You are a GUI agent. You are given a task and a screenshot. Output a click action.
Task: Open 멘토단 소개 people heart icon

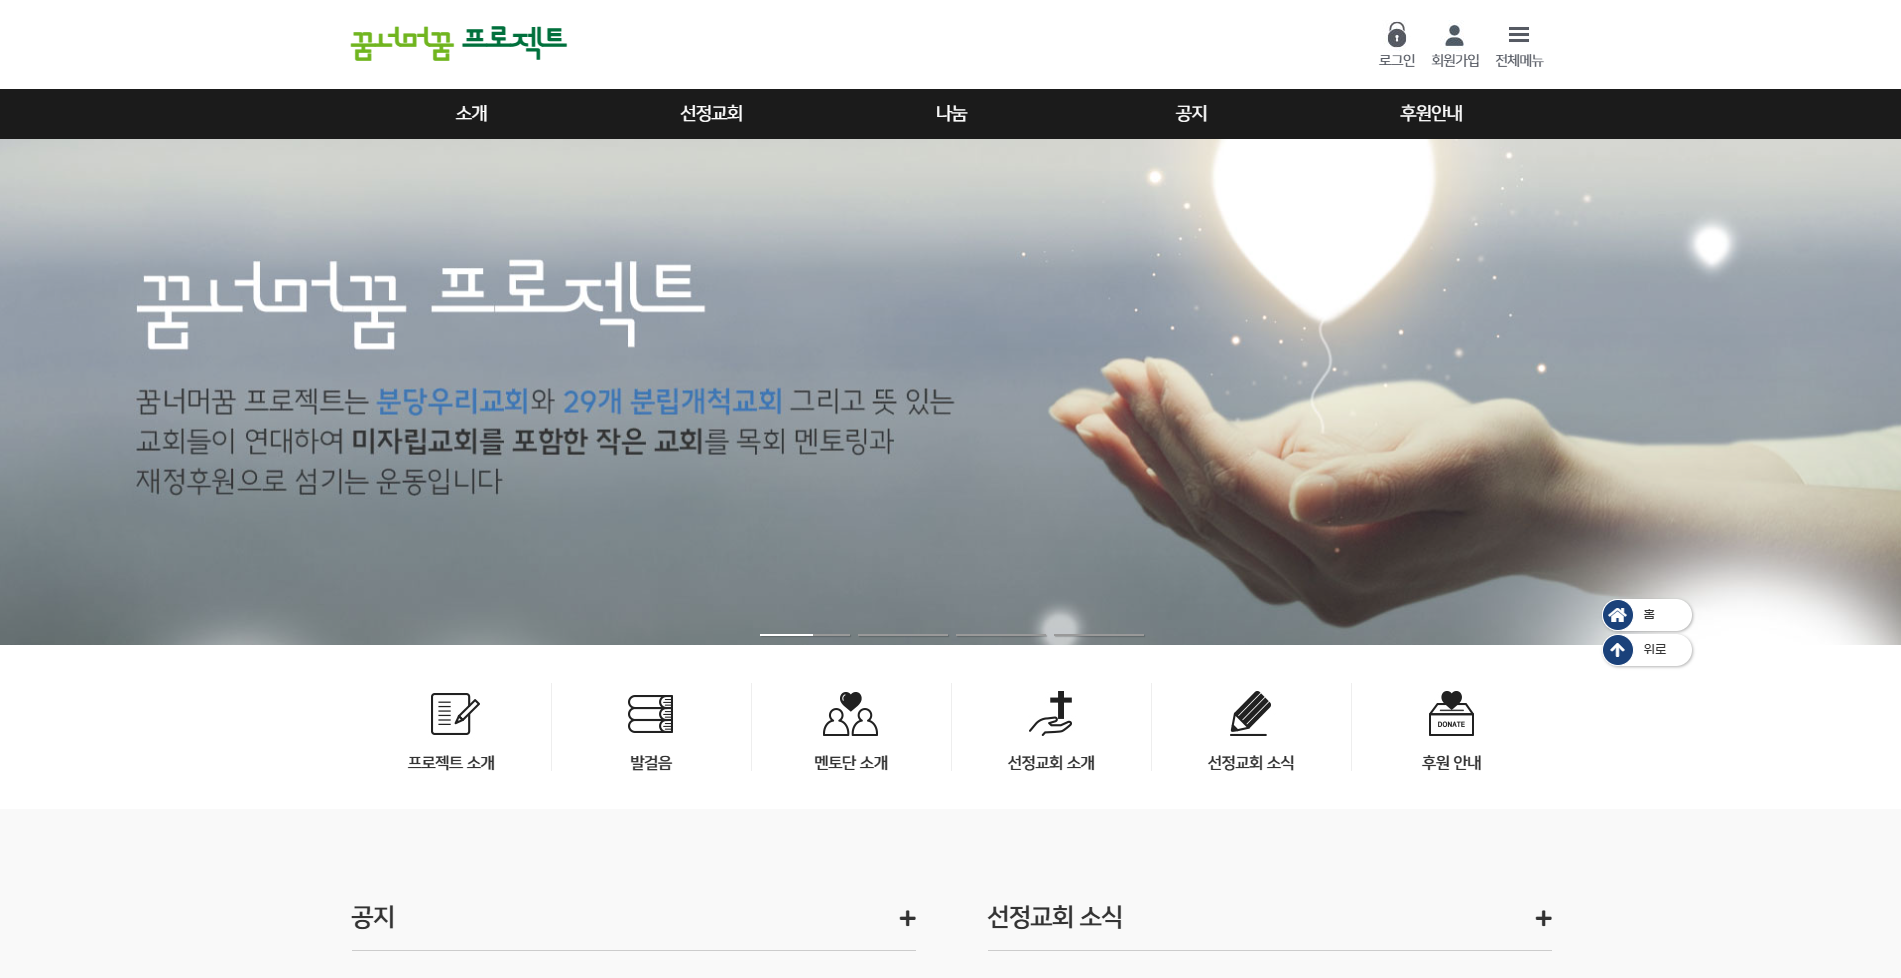(x=851, y=714)
